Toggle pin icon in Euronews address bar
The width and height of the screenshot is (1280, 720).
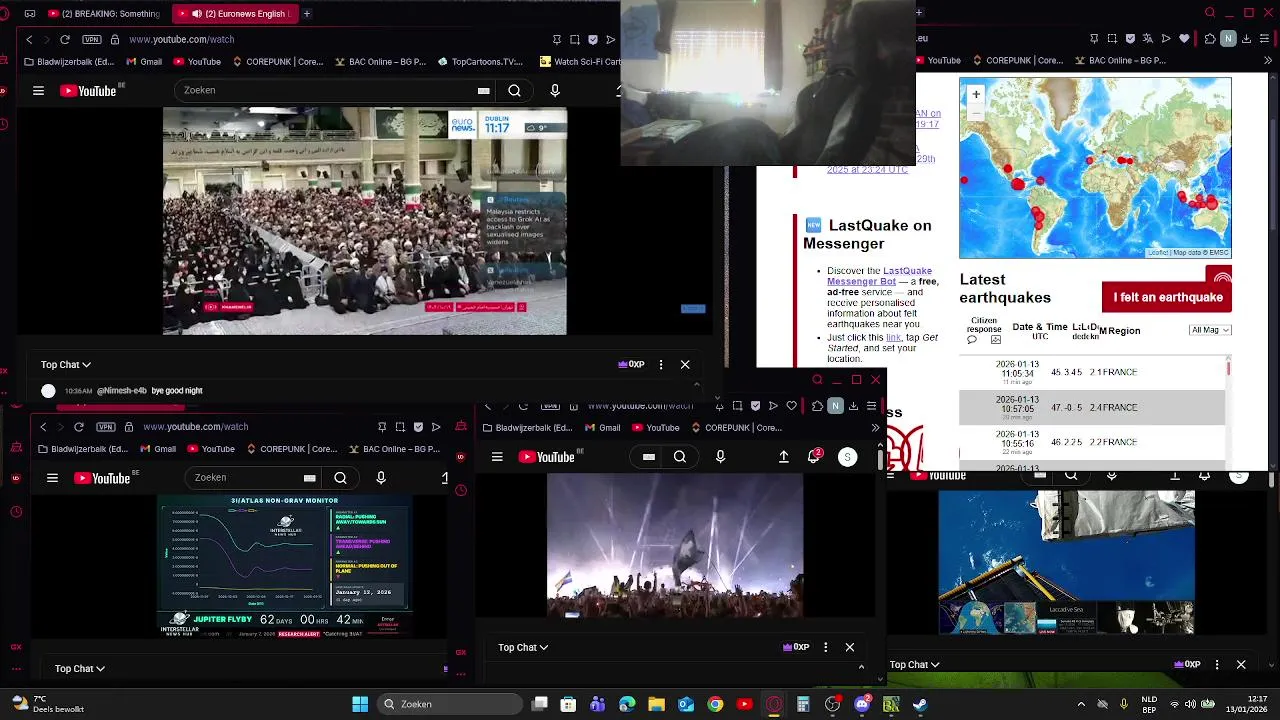(557, 39)
